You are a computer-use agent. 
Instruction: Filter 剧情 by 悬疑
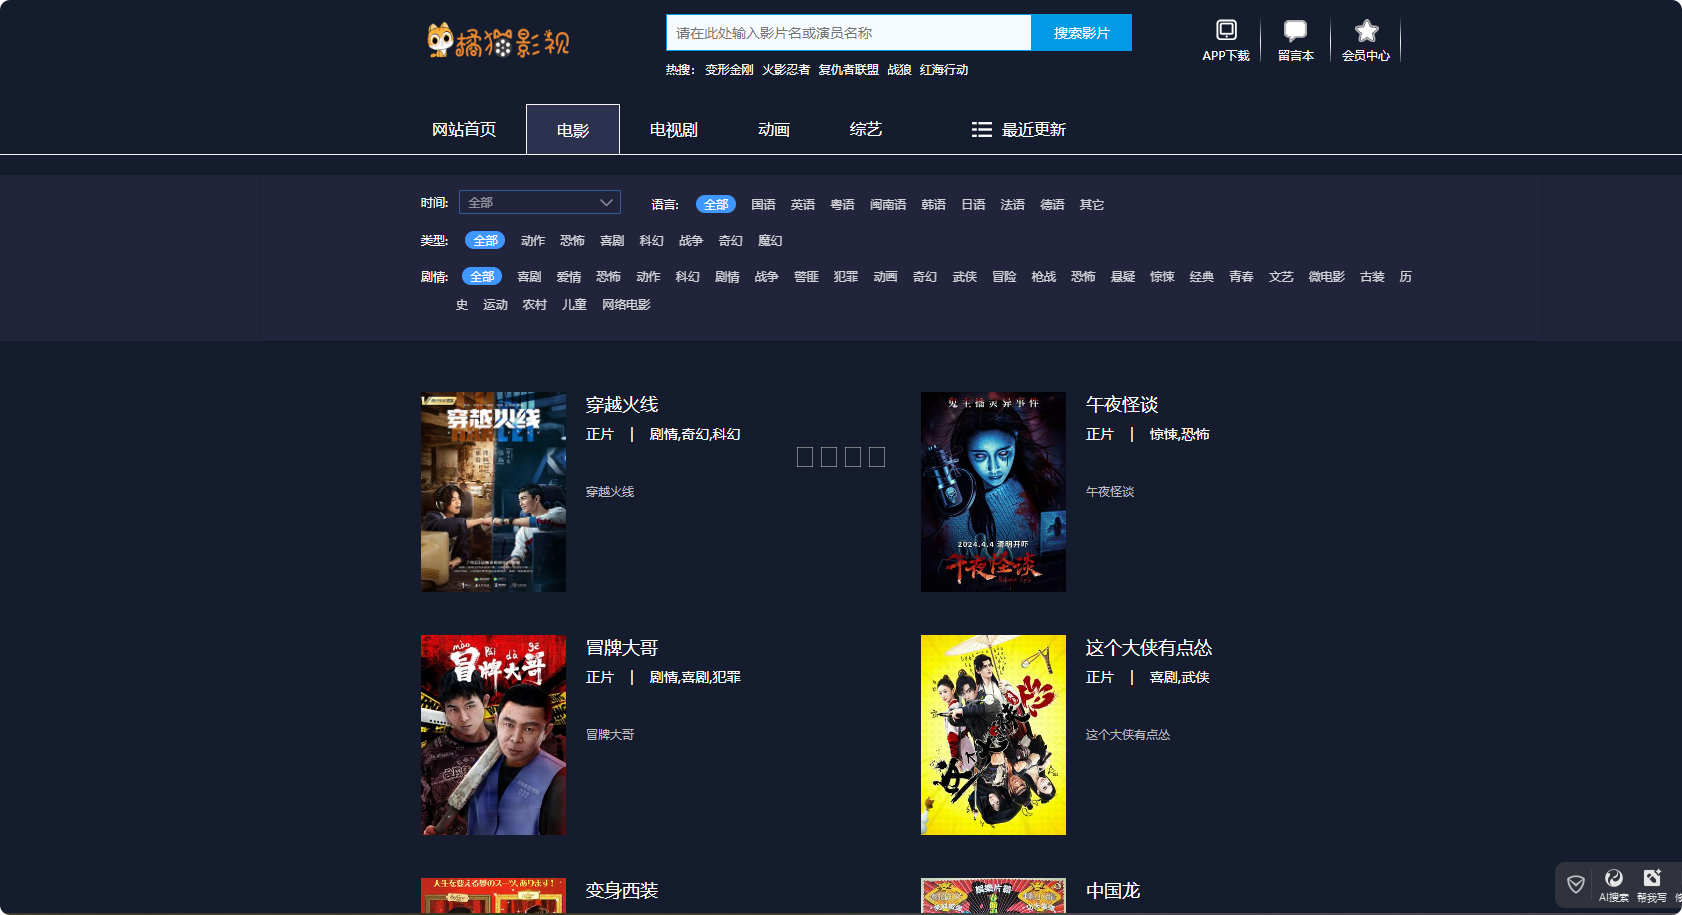pyautogui.click(x=1123, y=276)
